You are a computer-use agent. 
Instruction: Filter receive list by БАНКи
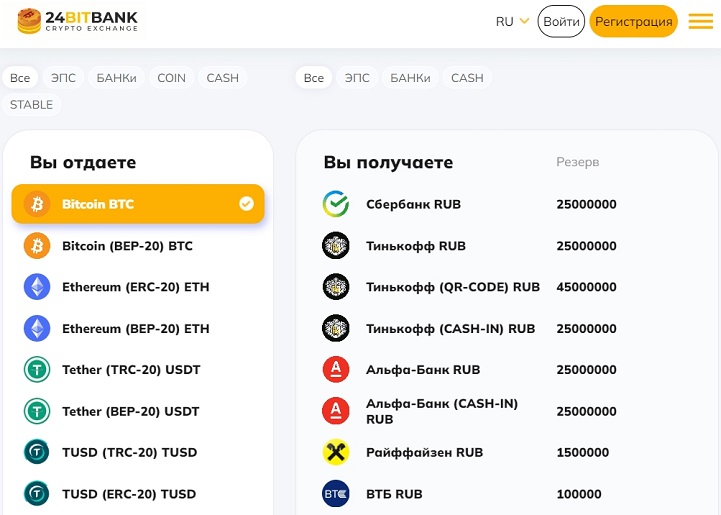pyautogui.click(x=410, y=78)
